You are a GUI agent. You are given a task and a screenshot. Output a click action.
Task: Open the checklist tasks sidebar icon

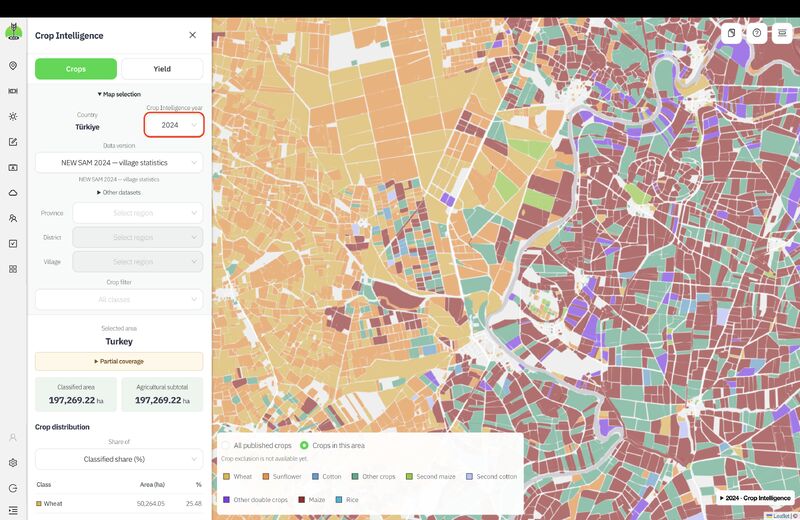(x=13, y=243)
